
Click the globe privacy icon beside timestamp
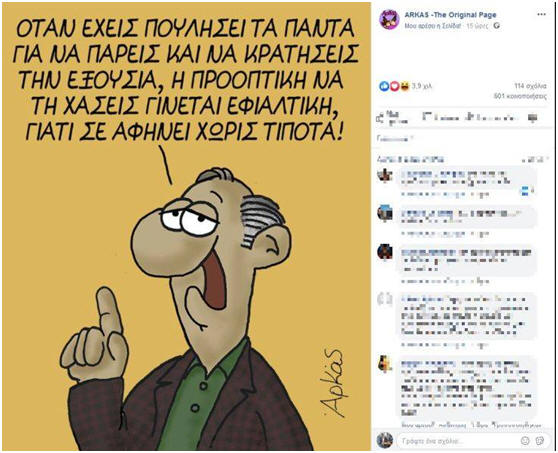click(x=497, y=26)
